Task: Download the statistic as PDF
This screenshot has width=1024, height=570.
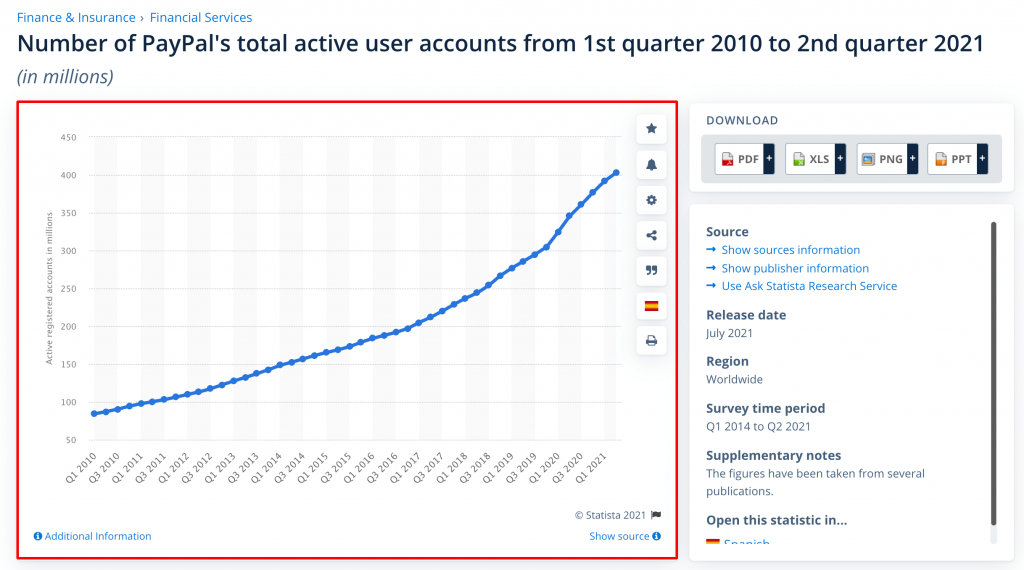Action: pos(739,159)
